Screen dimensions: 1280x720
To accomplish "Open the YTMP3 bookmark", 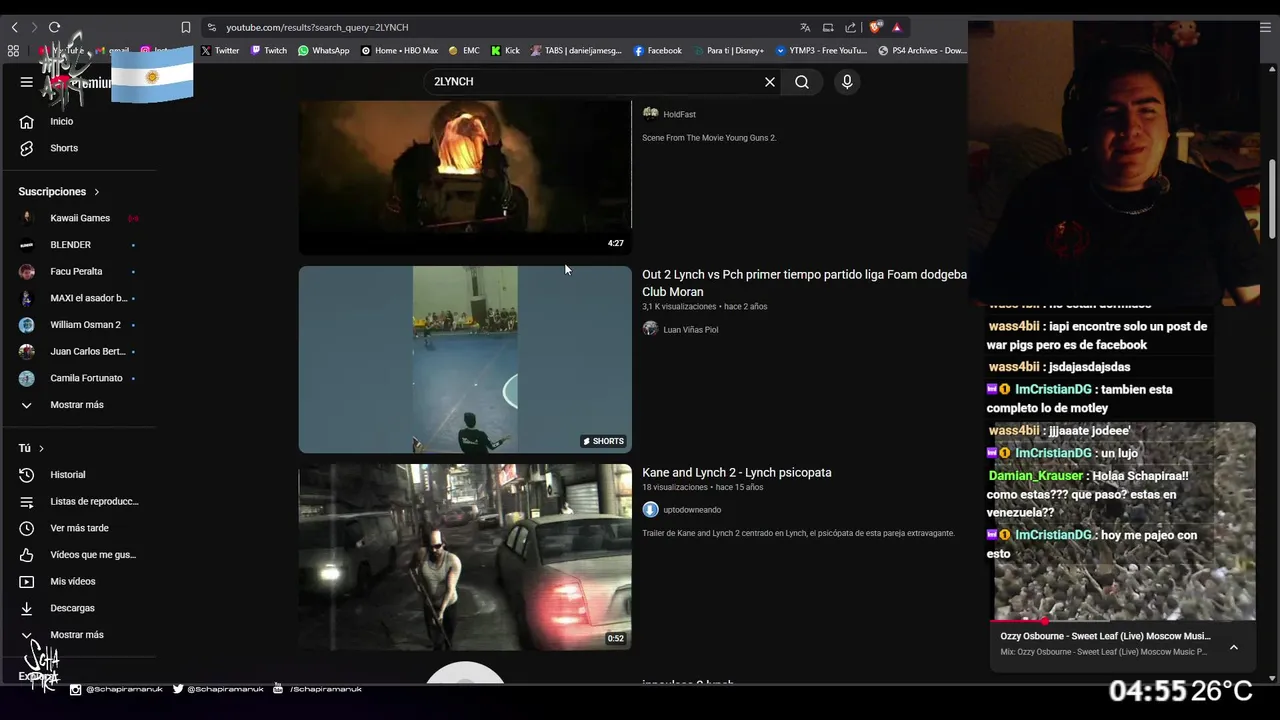I will click(x=821, y=50).
